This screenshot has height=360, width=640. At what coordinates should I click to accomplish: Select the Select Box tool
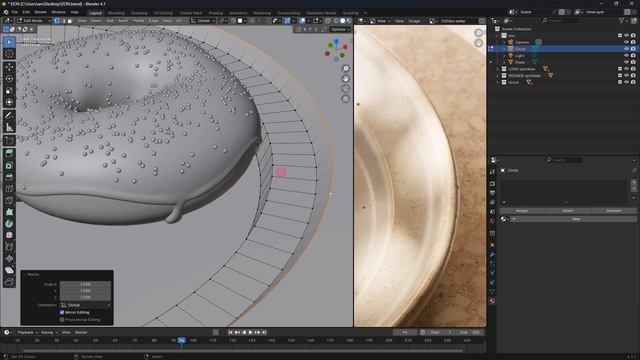(x=9, y=42)
